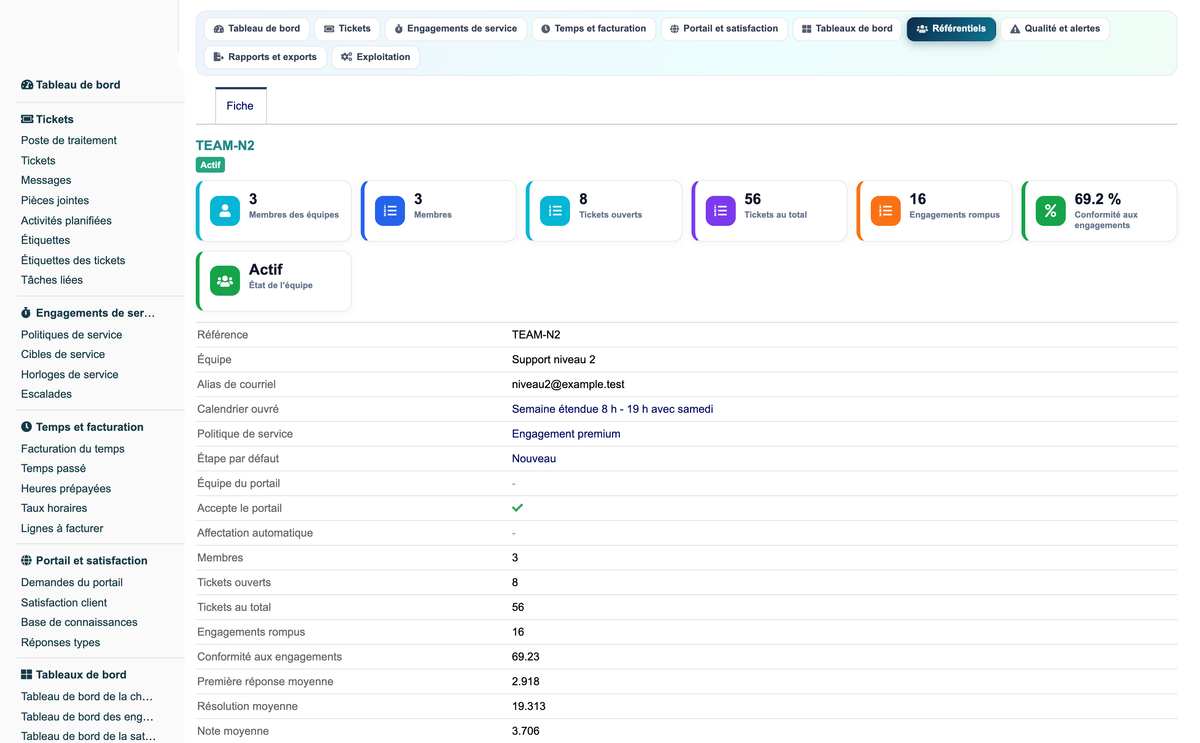
Task: Select the Référentiels top menu
Action: click(951, 29)
